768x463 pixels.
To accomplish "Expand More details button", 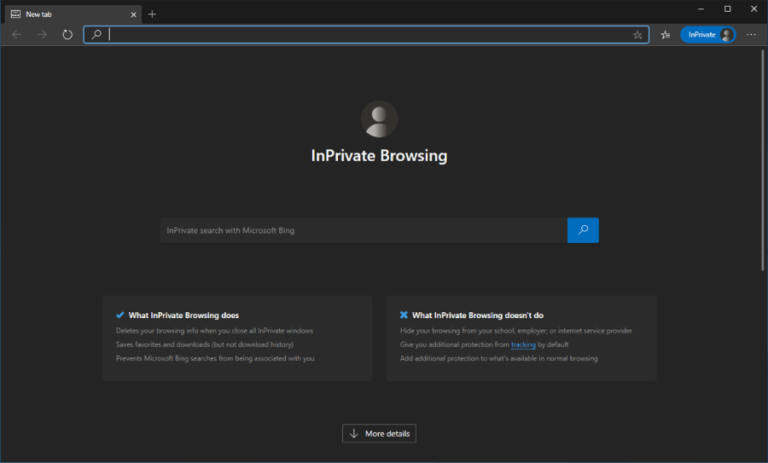I will 379,434.
